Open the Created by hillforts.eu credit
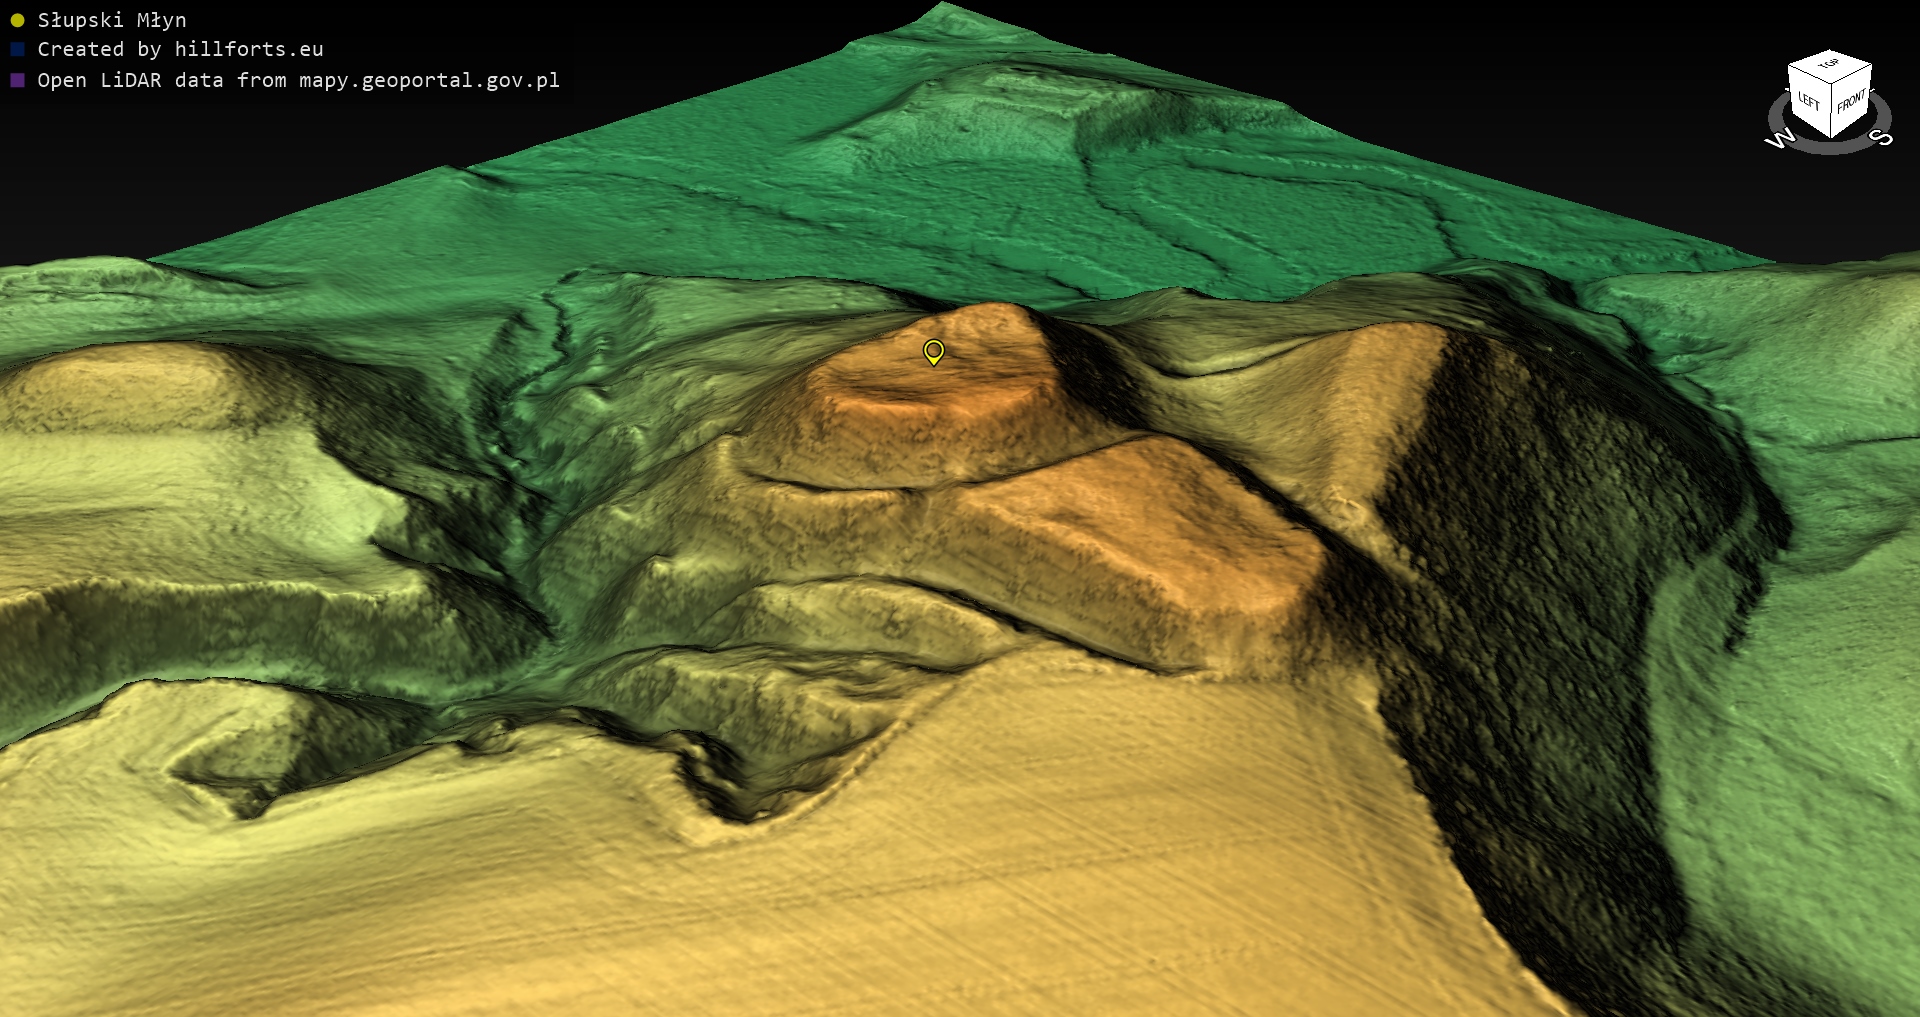 [x=180, y=49]
